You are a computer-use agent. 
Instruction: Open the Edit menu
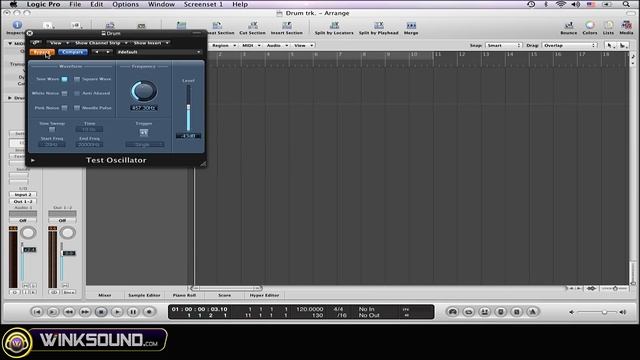[97, 4]
